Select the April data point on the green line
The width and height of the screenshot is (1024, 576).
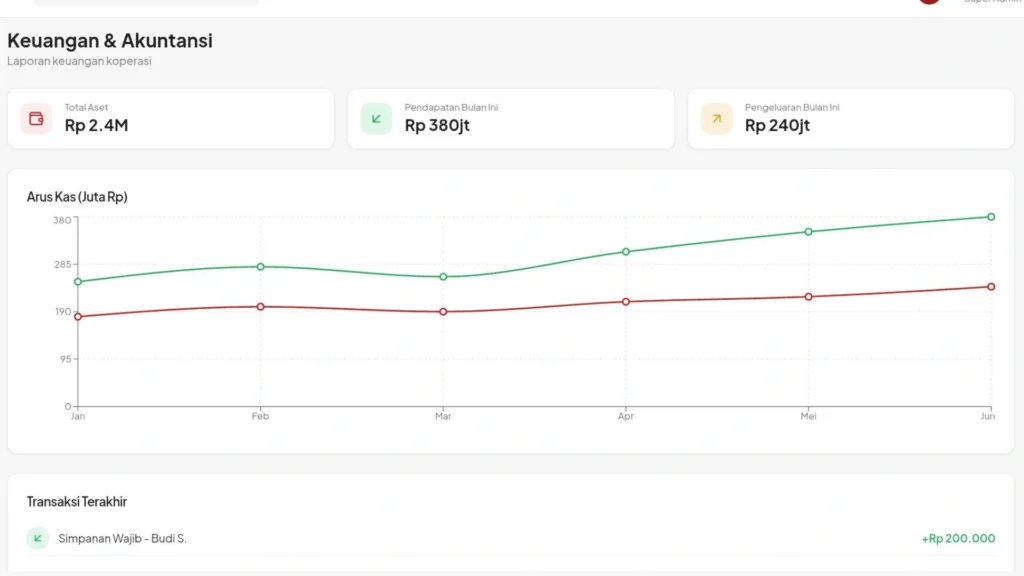click(x=626, y=252)
